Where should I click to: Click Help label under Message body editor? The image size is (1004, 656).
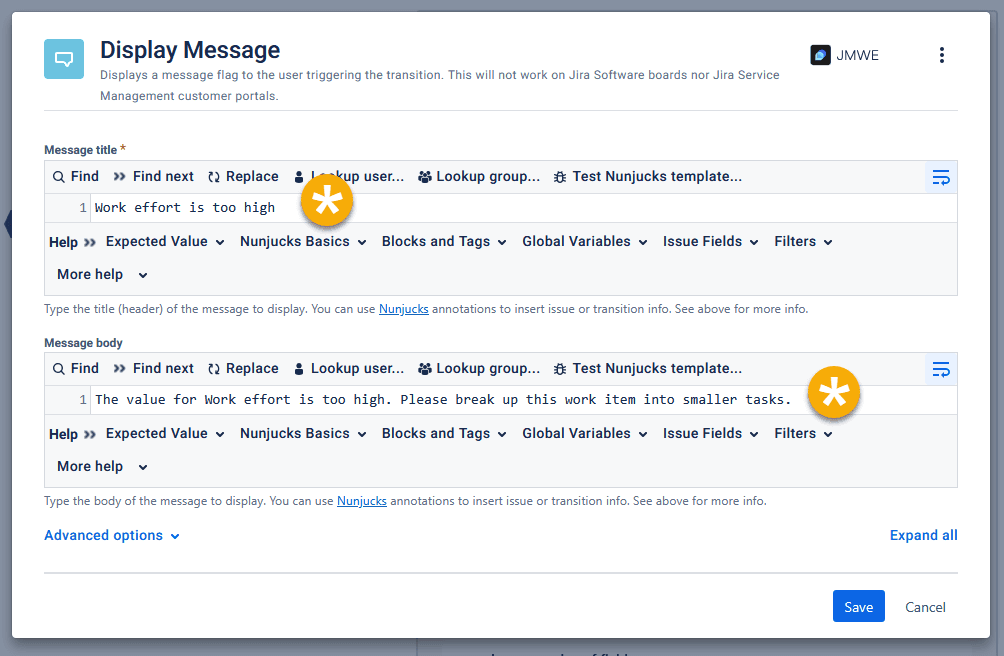[63, 435]
